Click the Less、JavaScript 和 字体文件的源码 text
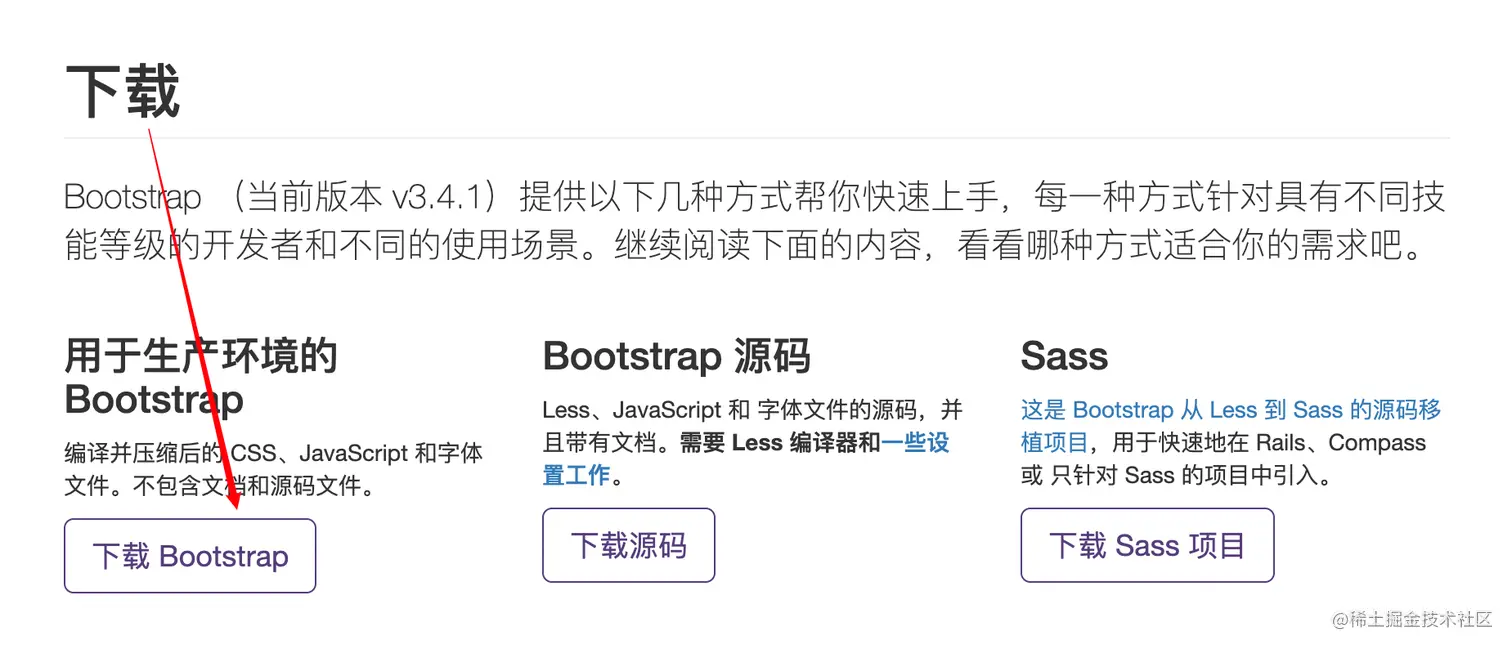Screen dimensions: 1512x649 click(730, 410)
